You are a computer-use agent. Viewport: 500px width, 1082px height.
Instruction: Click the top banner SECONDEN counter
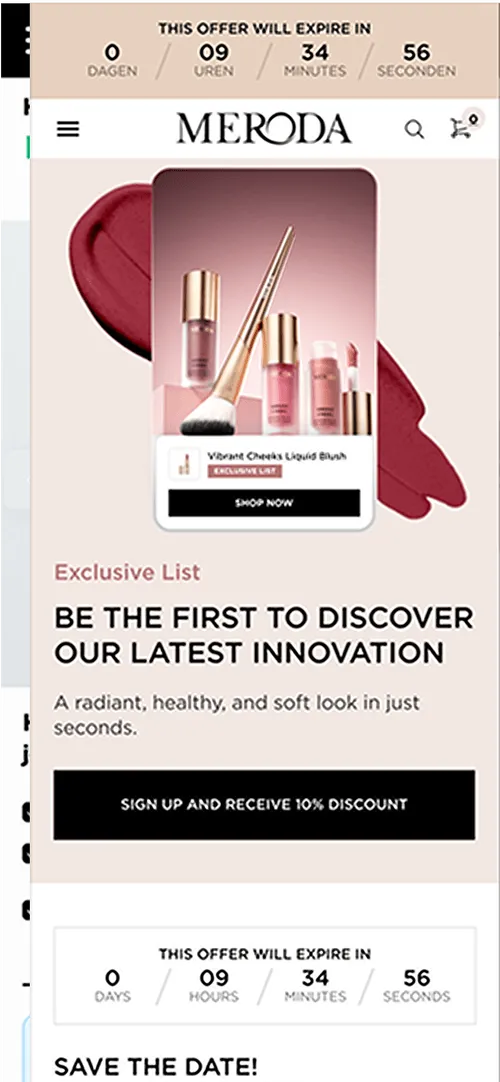point(417,60)
